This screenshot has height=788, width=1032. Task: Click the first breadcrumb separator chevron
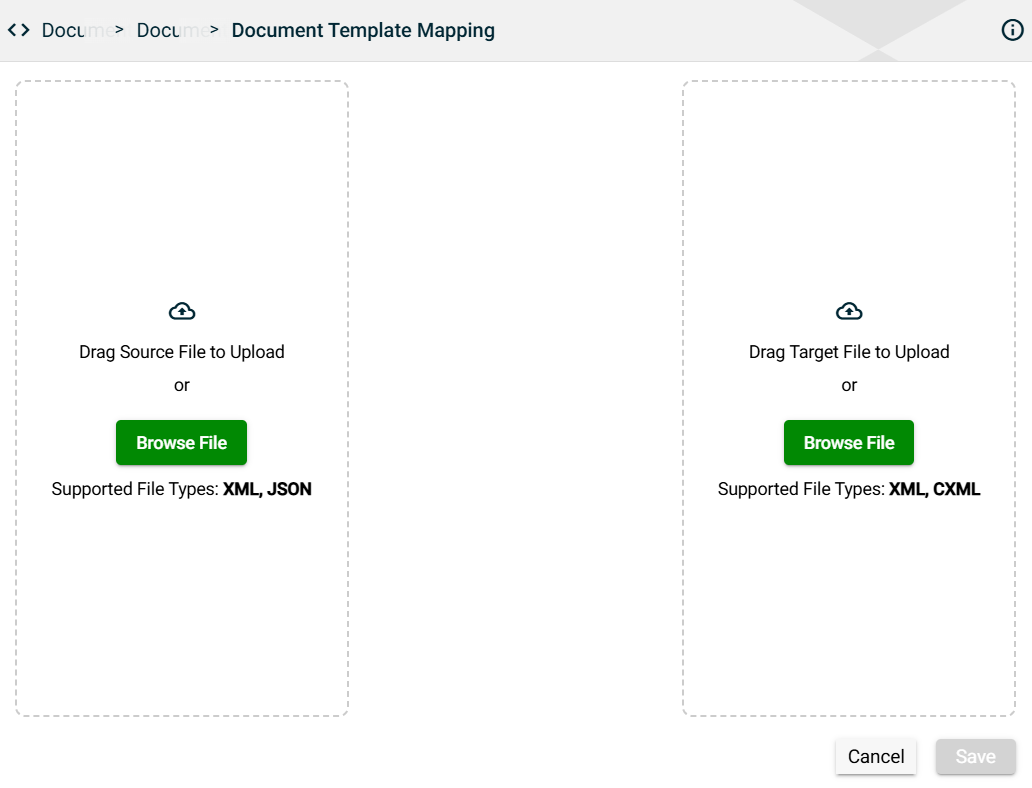[119, 30]
